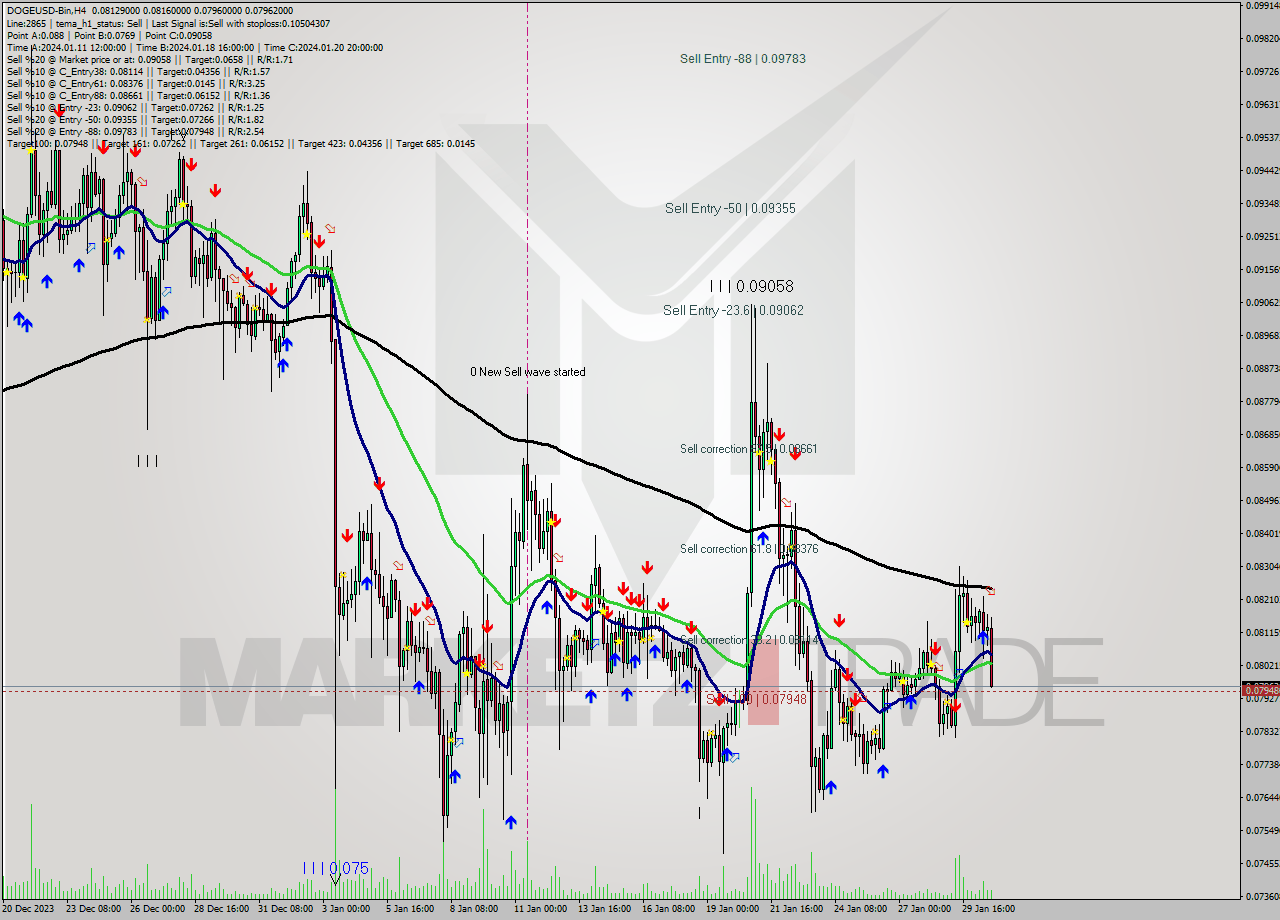Image resolution: width=1280 pixels, height=920 pixels.
Task: Select the 'Line:2865 | tema_h1_status: Sell' info line
Action: coord(168,23)
